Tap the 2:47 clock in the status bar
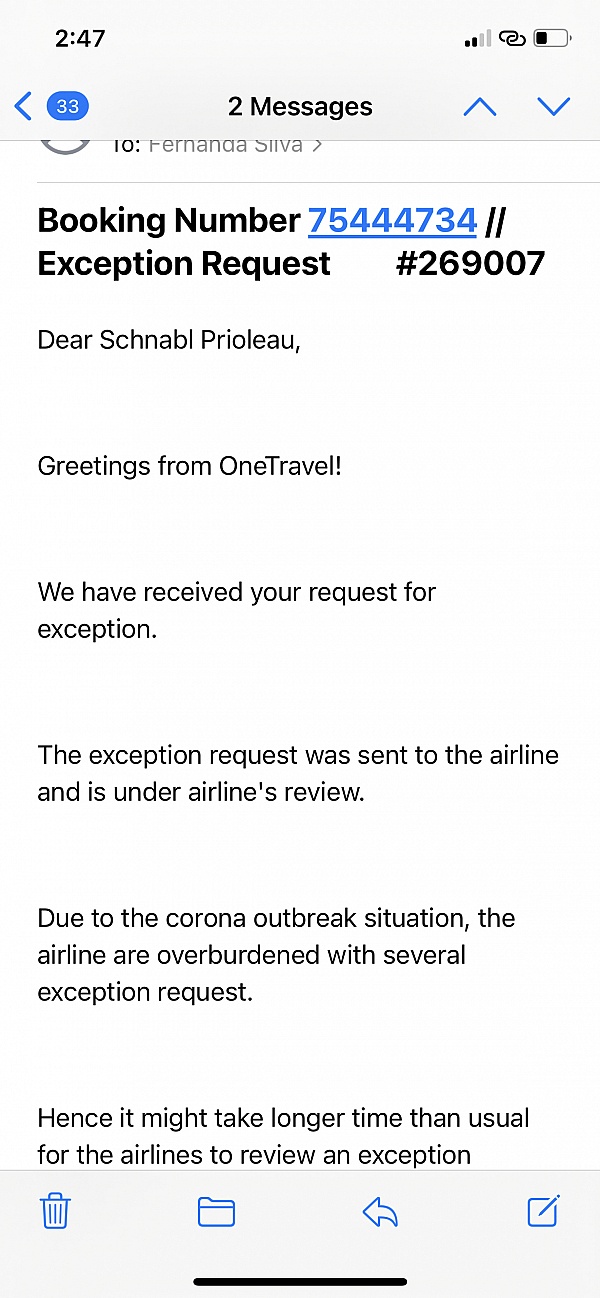The image size is (600, 1298). coord(80,39)
